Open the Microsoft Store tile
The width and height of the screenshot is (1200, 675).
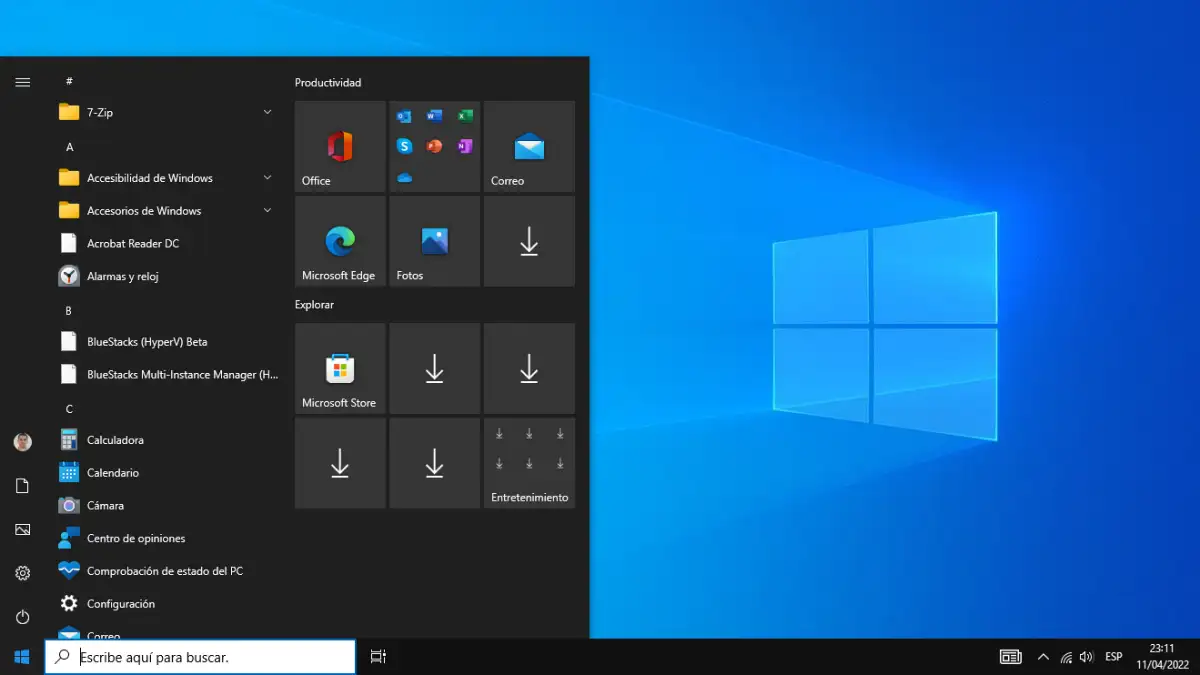340,368
